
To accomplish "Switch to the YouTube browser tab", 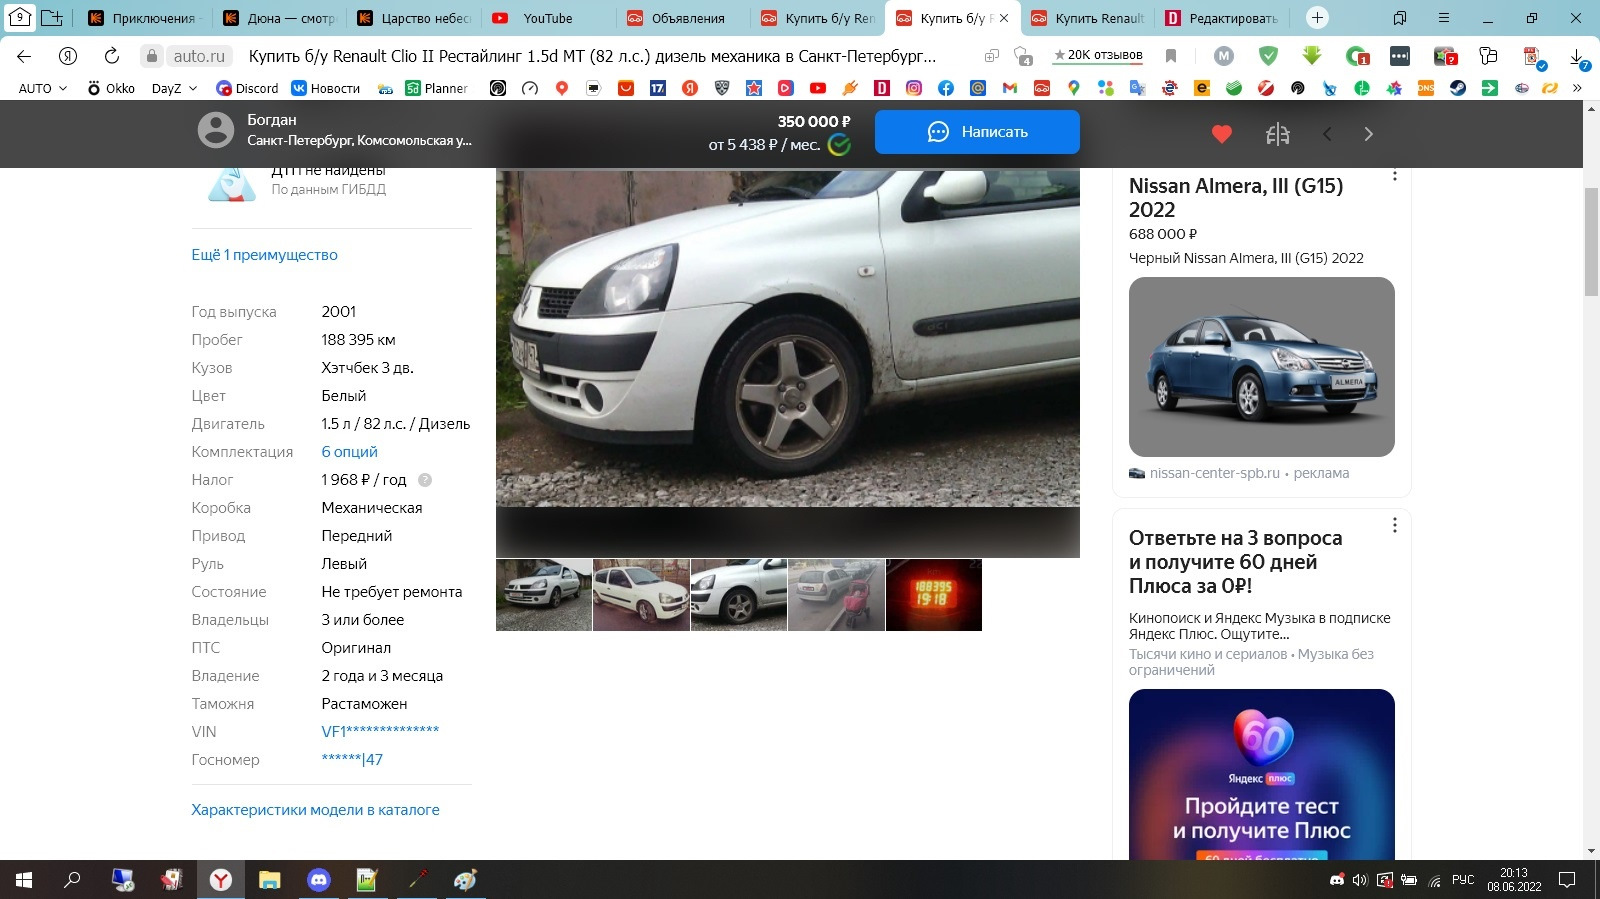I will click(547, 18).
